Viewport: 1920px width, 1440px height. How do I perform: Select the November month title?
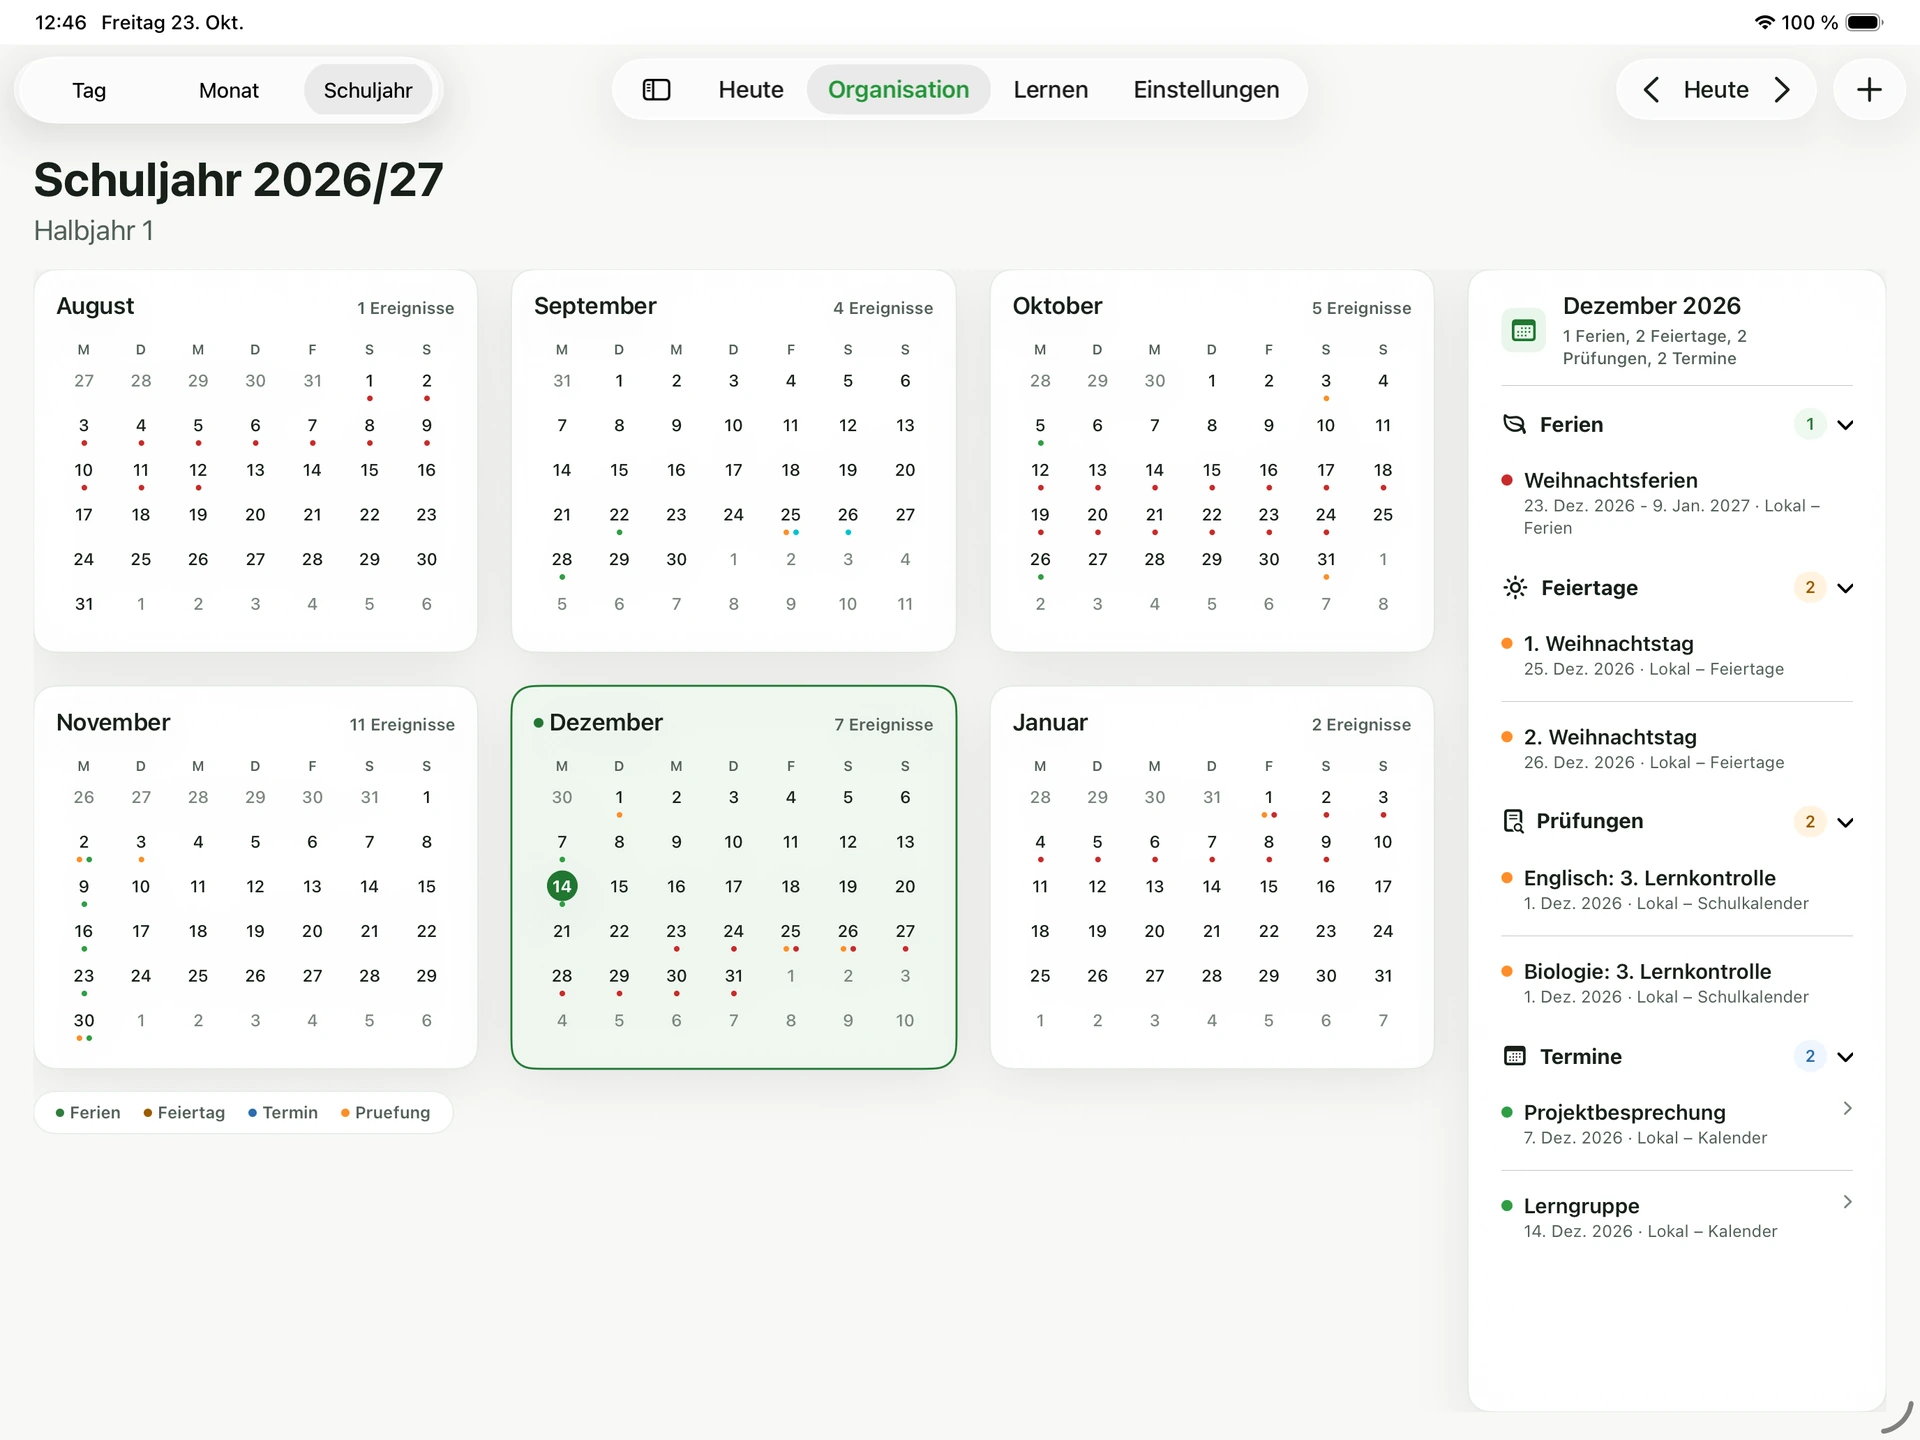click(113, 722)
